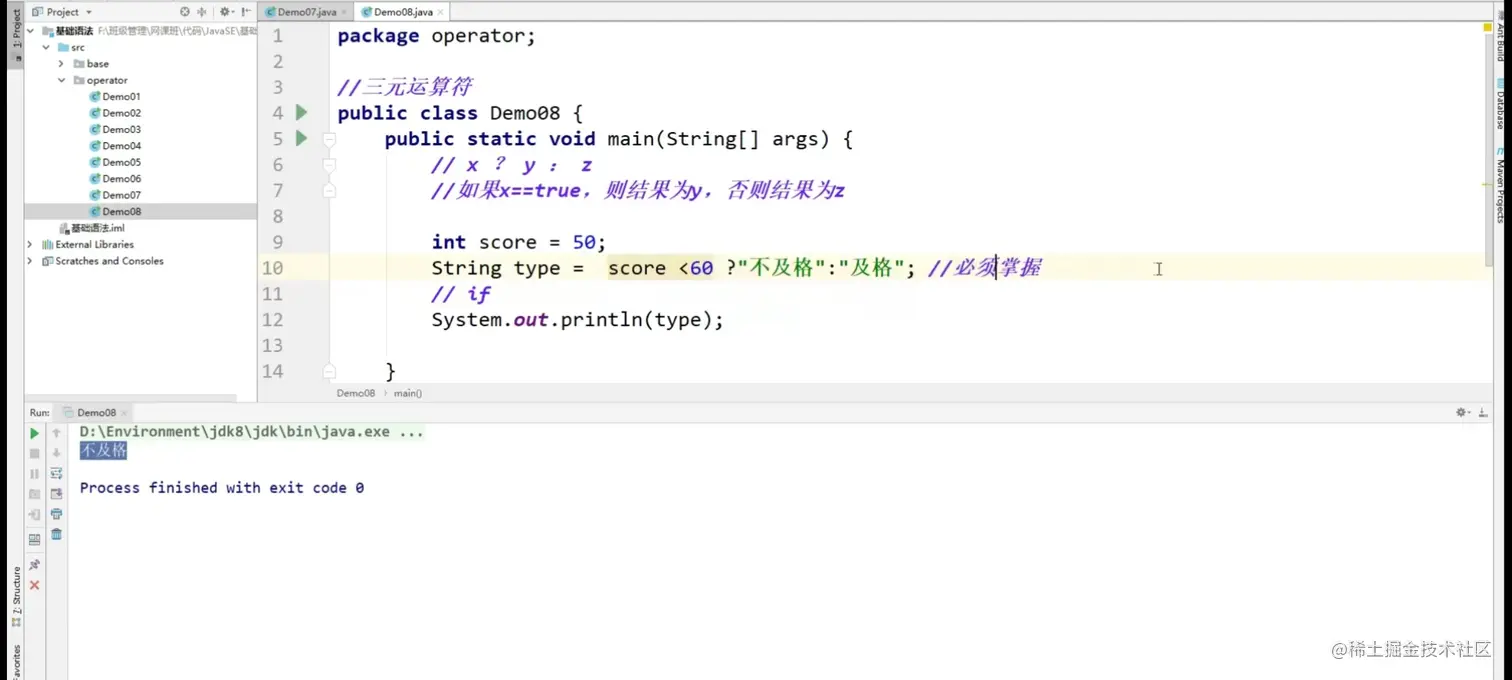
Task: Collapse the operator package folder
Action: point(62,80)
